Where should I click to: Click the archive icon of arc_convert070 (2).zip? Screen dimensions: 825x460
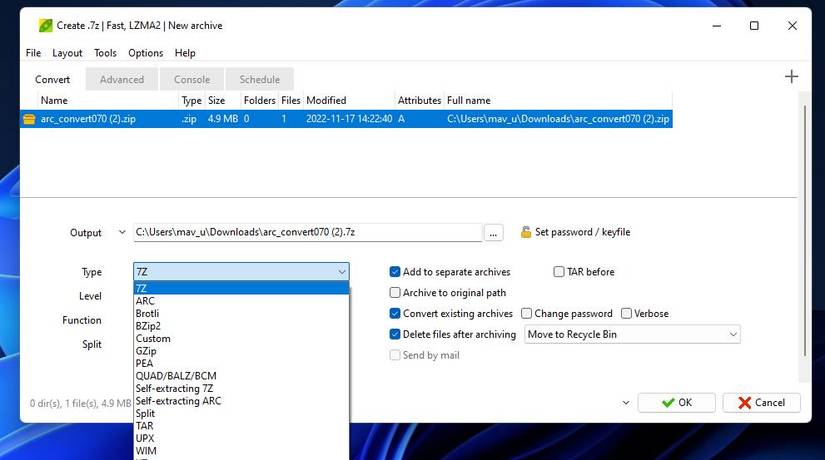point(29,119)
